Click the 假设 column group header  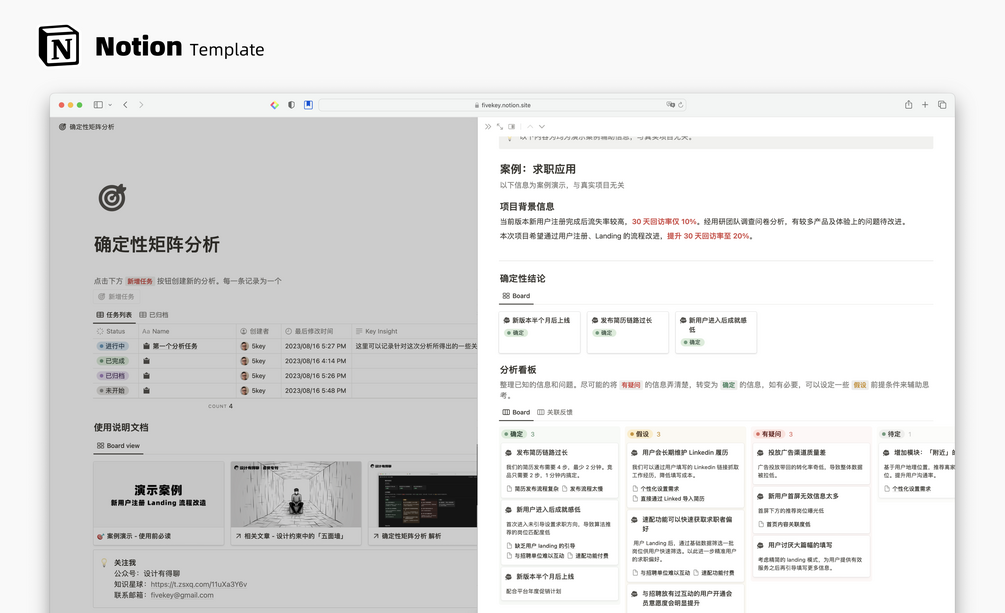[639, 434]
